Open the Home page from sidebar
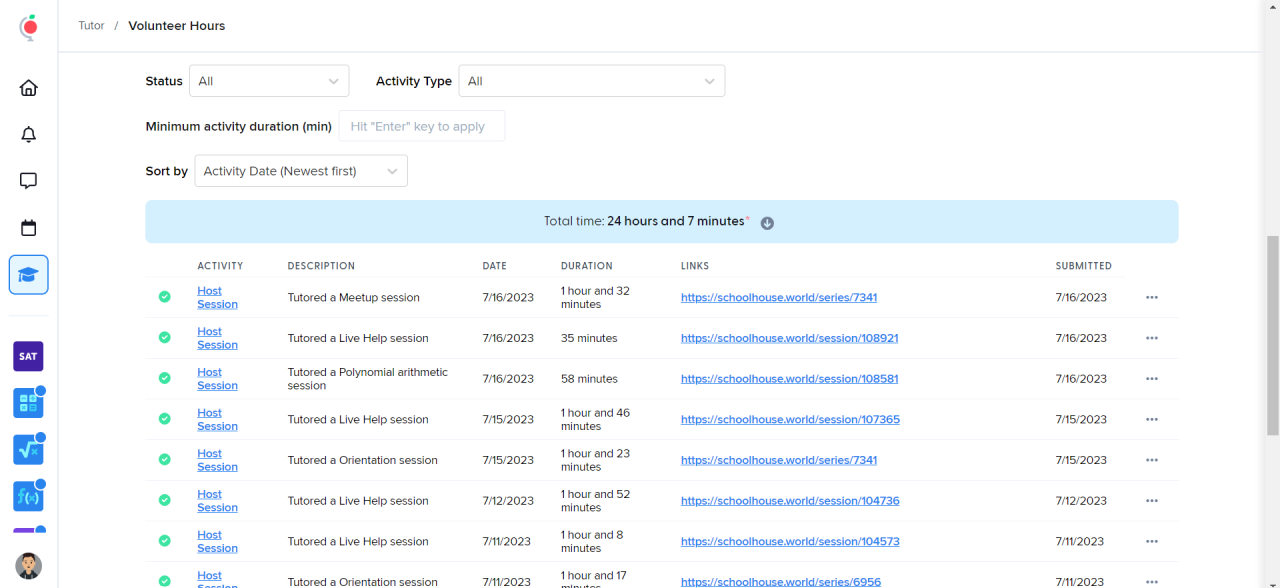 28,88
